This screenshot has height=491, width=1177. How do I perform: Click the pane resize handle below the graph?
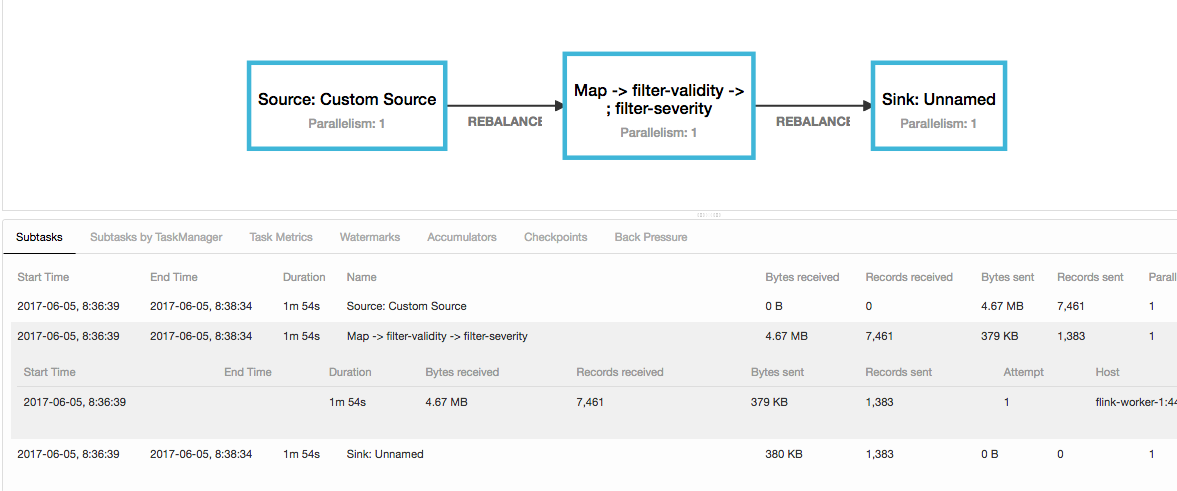[709, 215]
